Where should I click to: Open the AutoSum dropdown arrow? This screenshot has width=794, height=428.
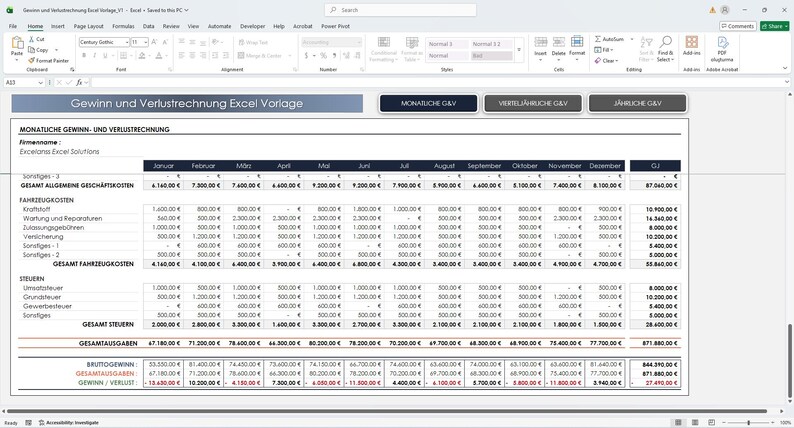[631, 39]
